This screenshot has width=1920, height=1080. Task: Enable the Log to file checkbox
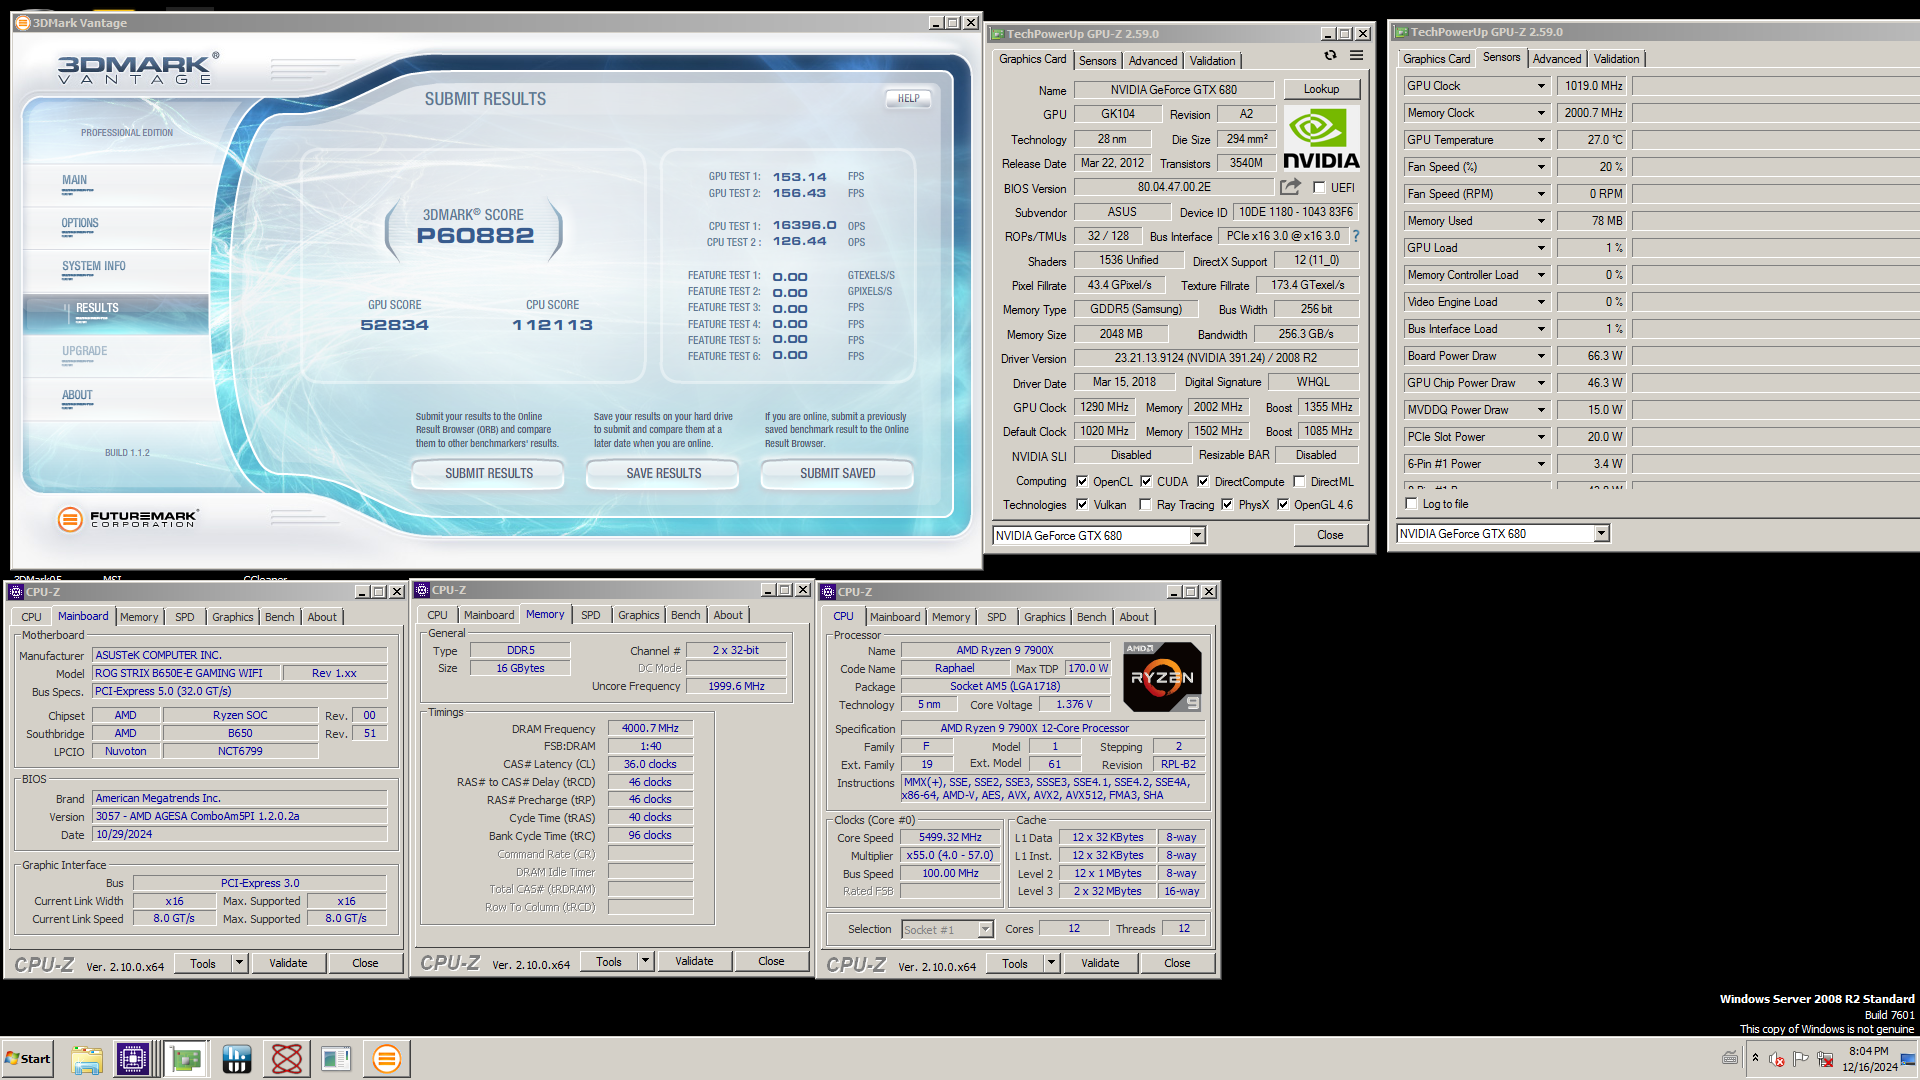coord(1412,504)
